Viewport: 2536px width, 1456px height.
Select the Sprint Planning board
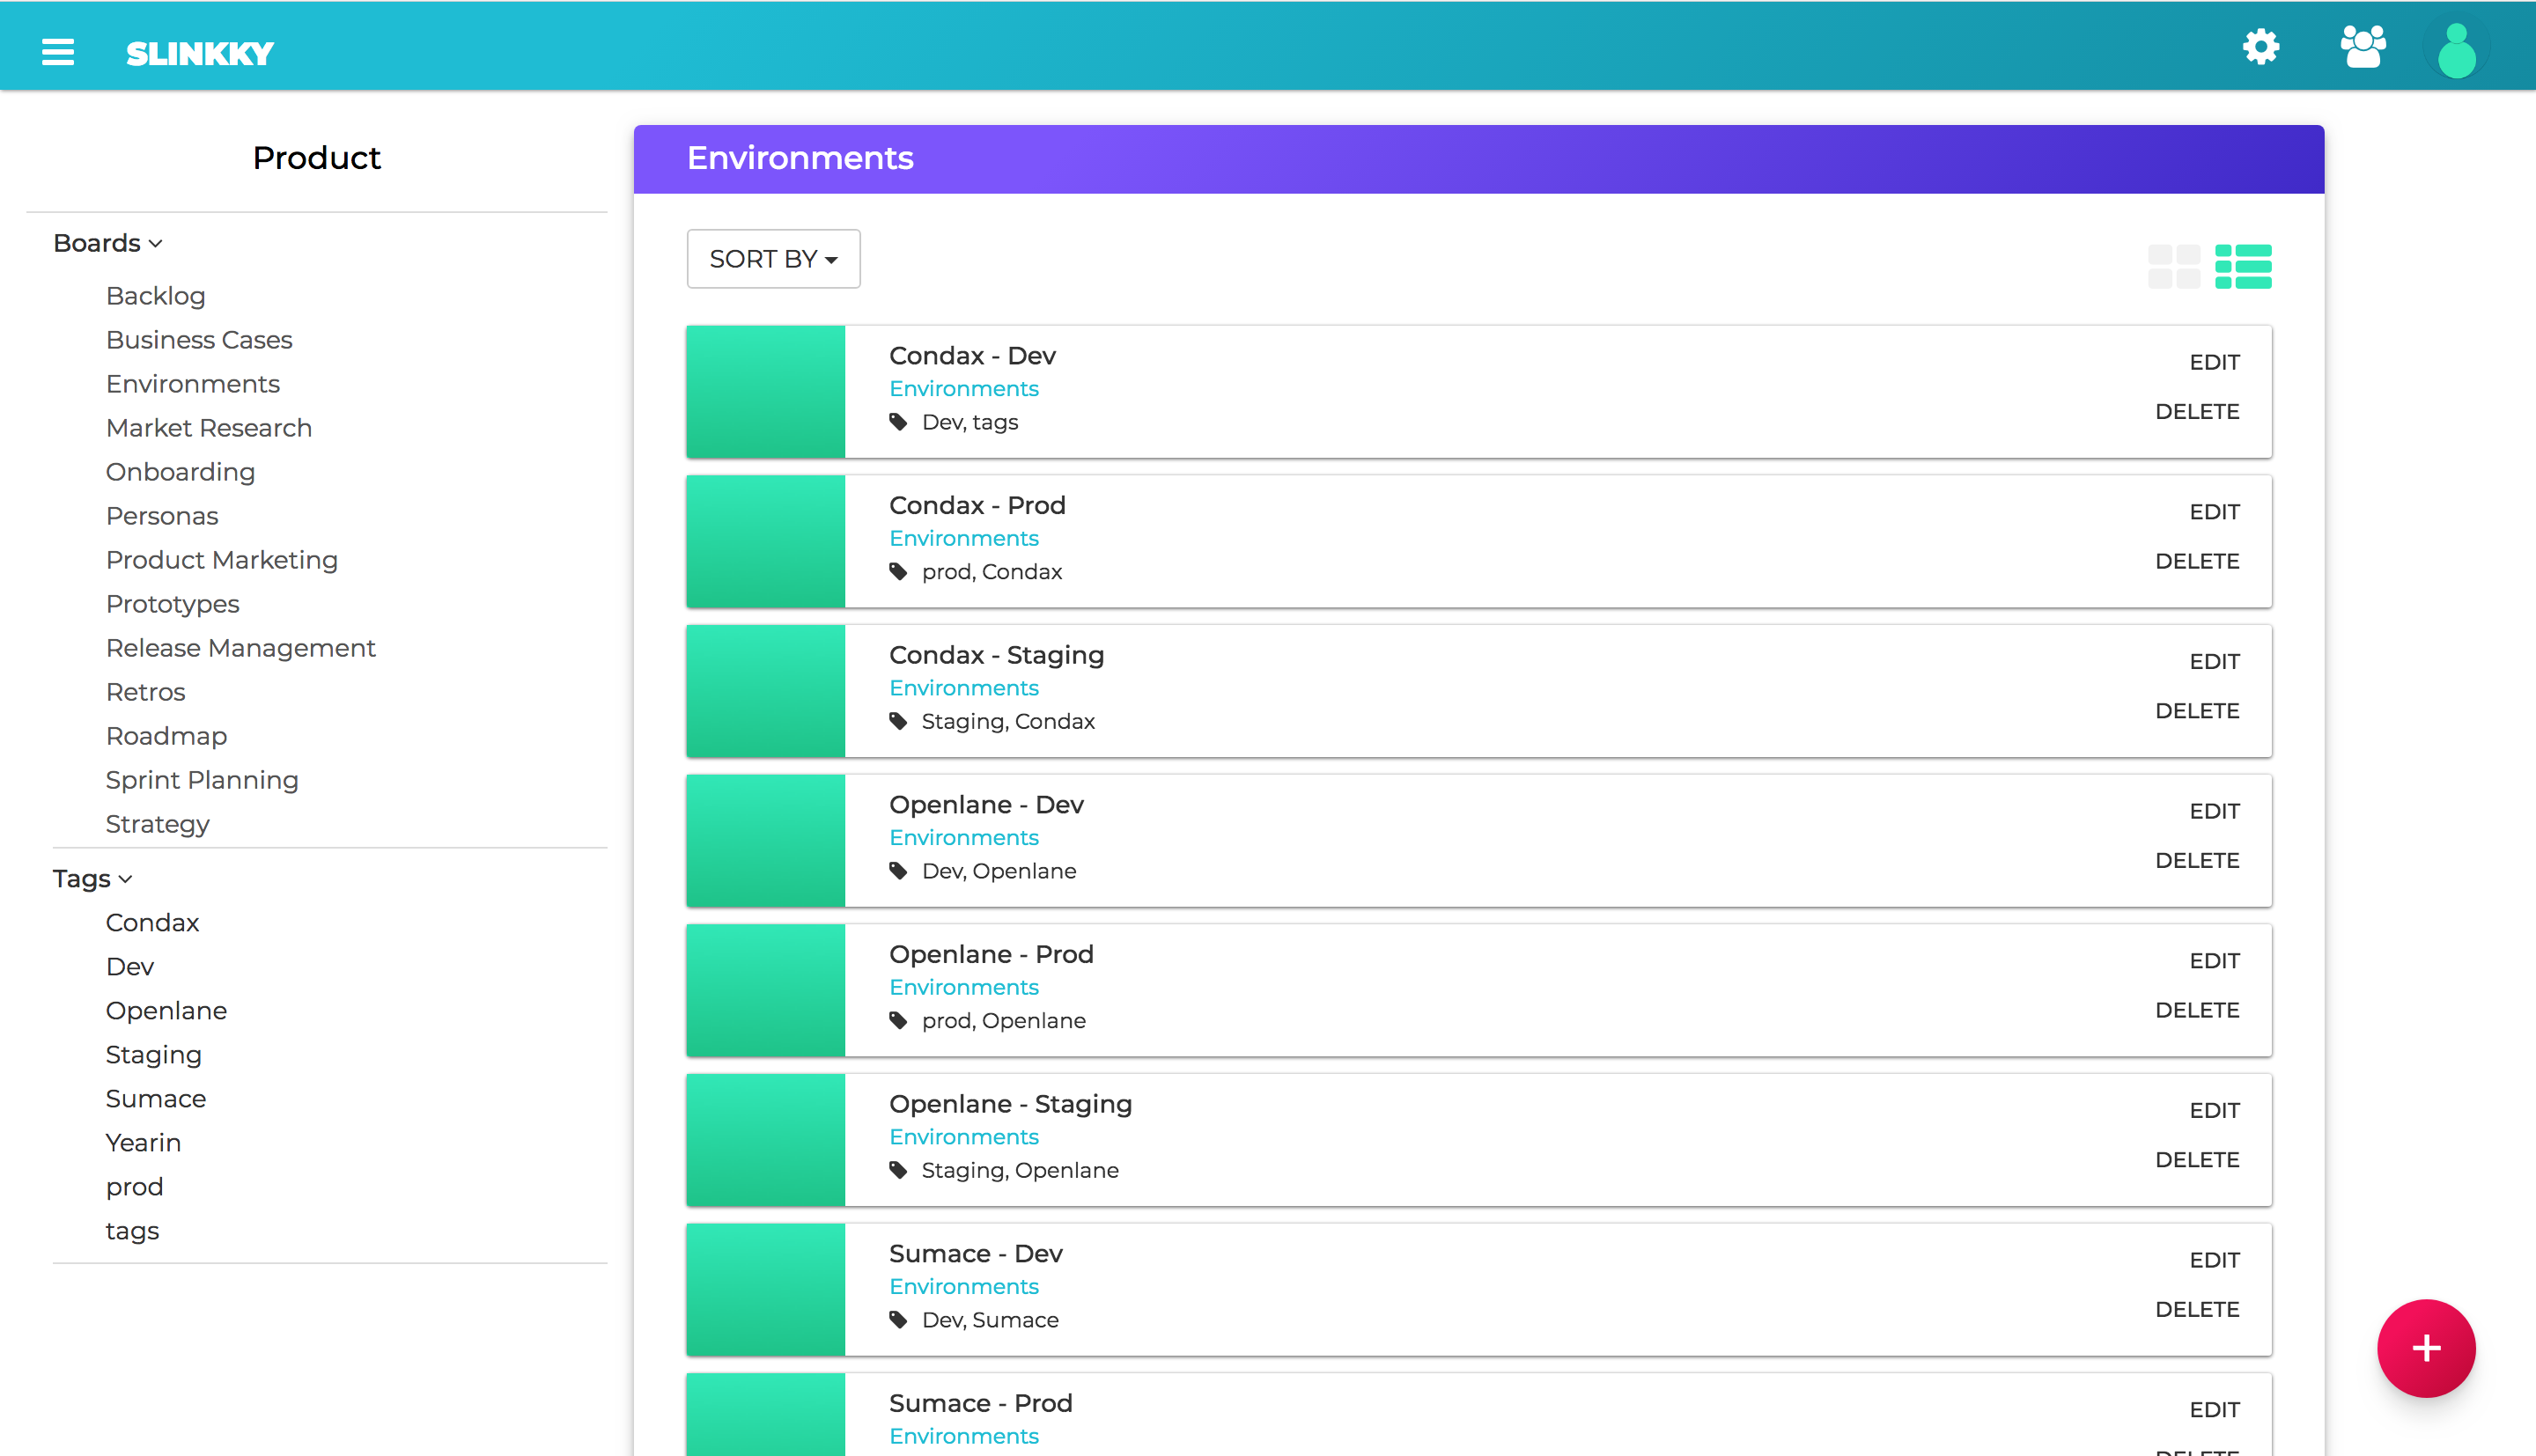pyautogui.click(x=202, y=780)
